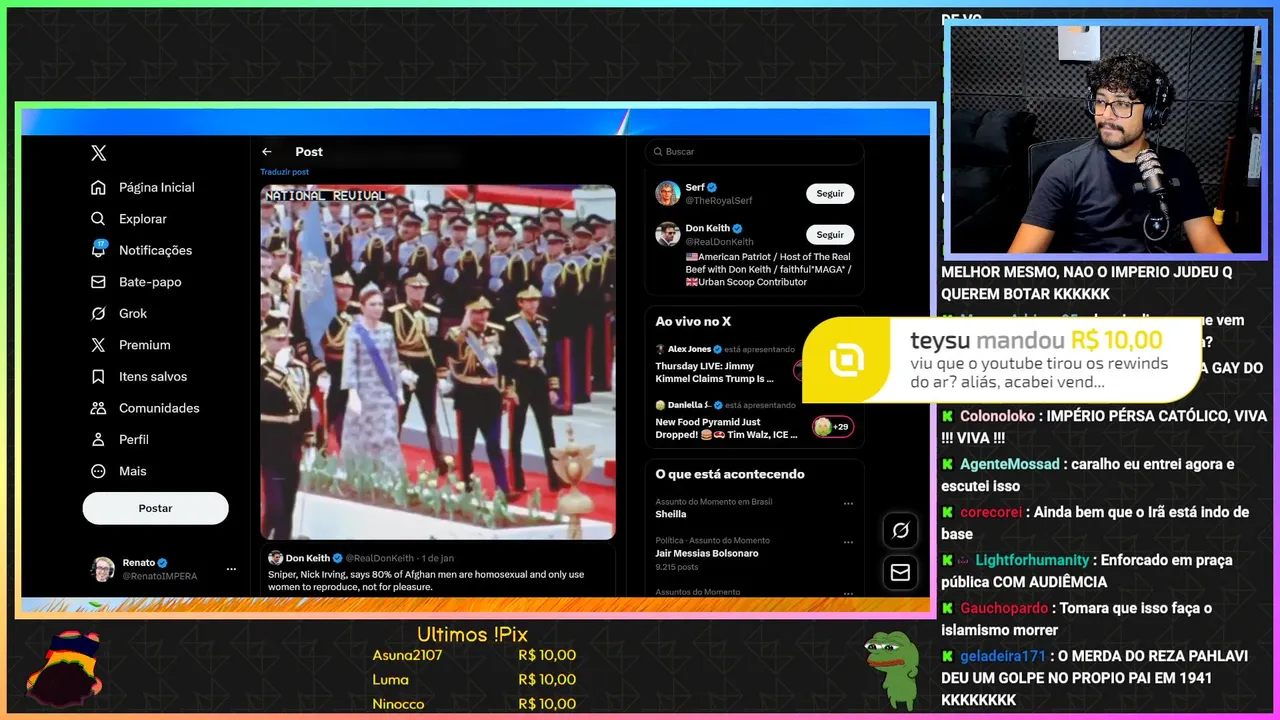Open Página Inicial menu label
This screenshot has height=720, width=1280.
coord(157,187)
